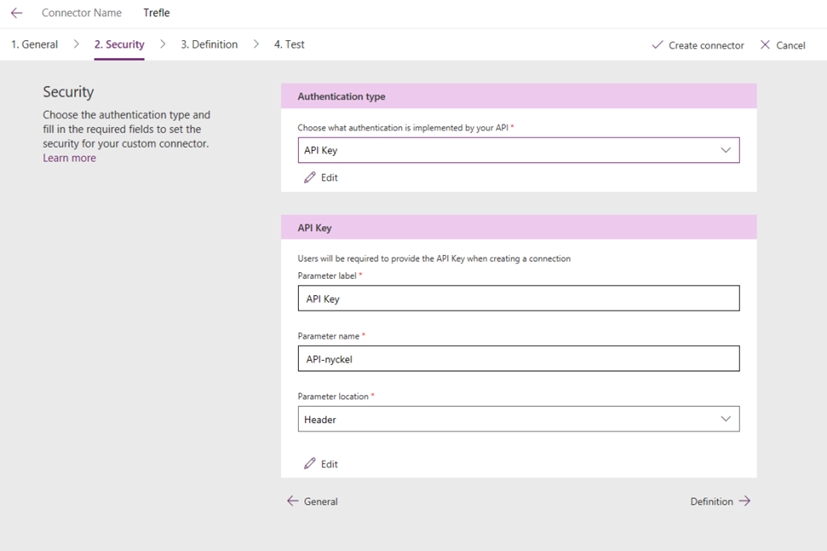This screenshot has width=827, height=551.
Task: Click the back arrow beside Connector Name
Action: coord(16,13)
